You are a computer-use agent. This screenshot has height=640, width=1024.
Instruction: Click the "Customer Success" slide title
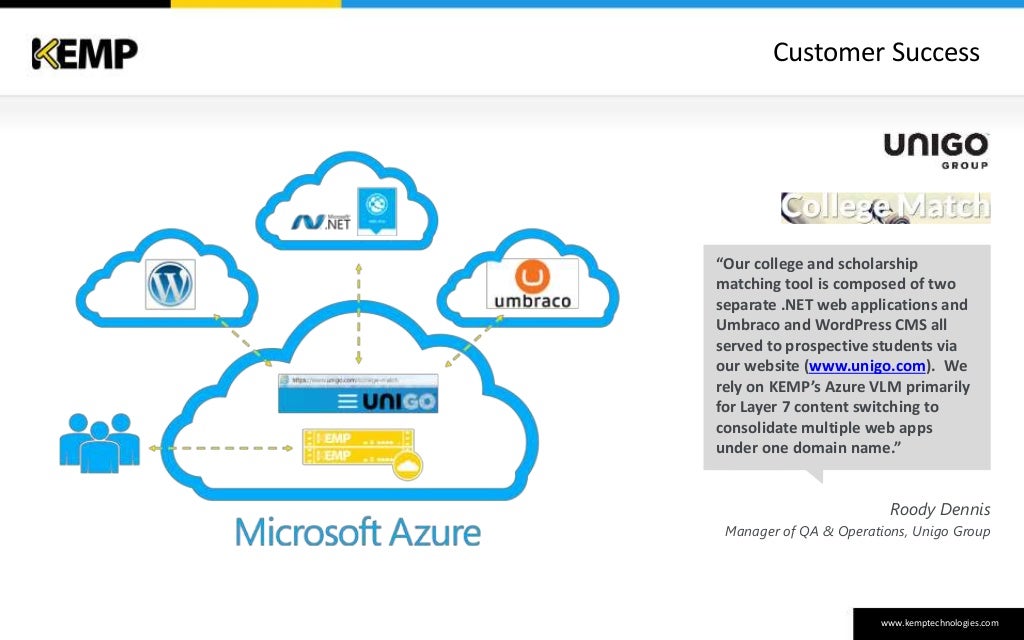click(876, 52)
